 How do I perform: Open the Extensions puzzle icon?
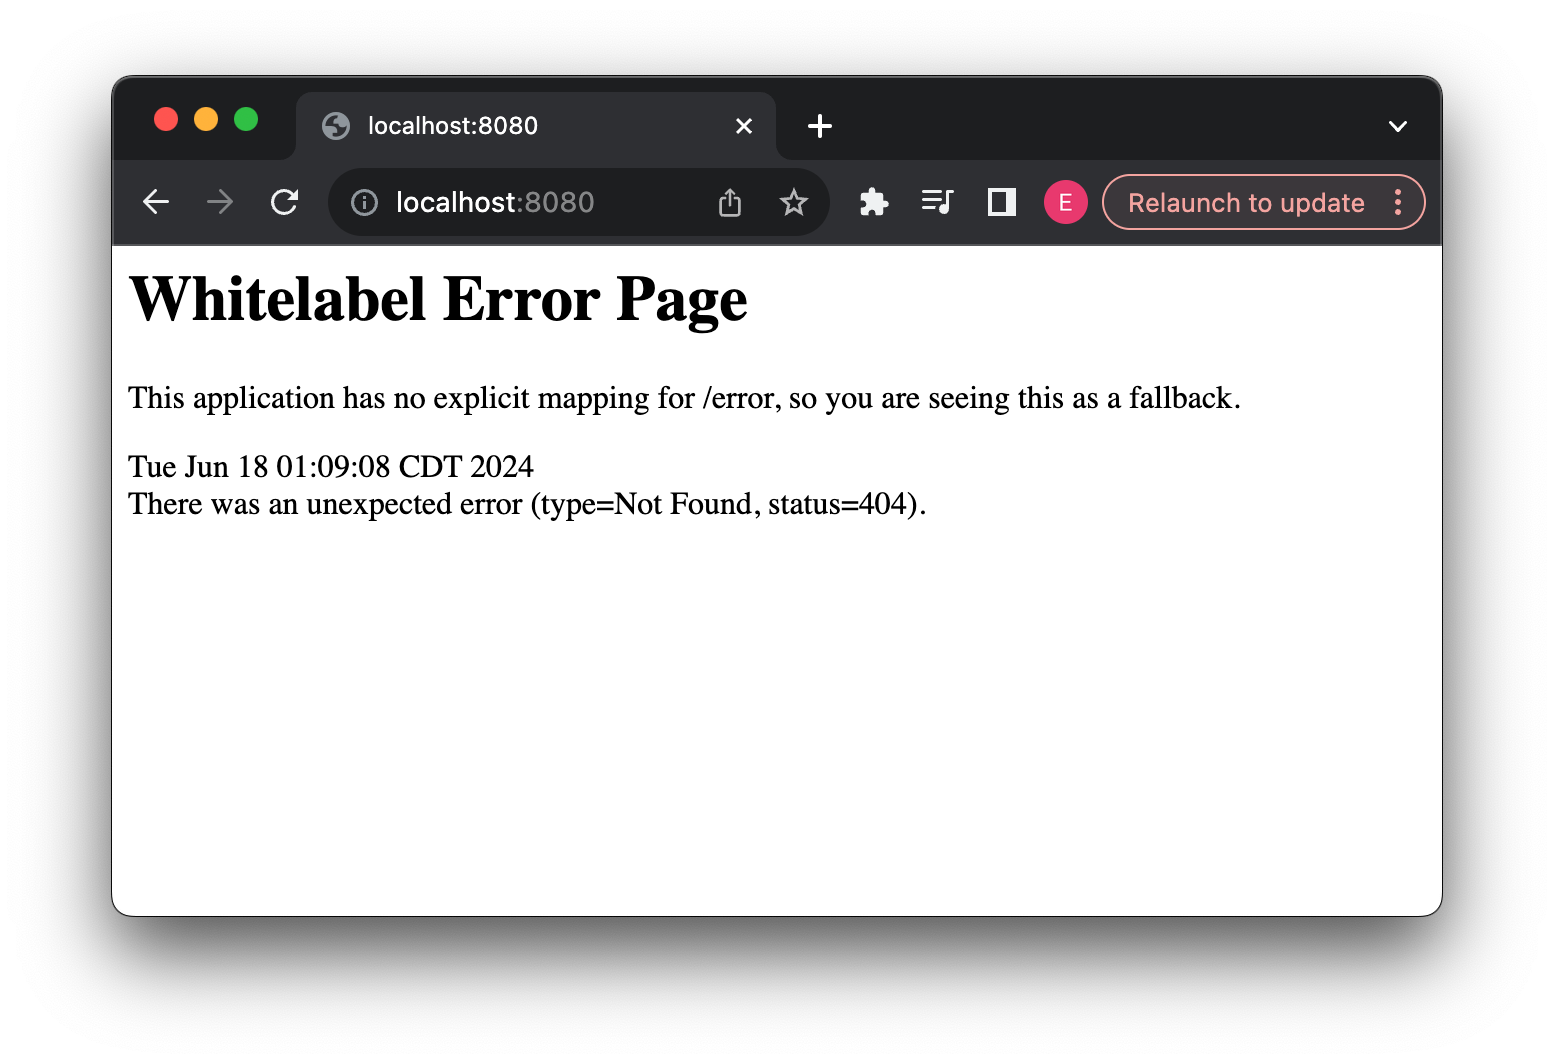pos(874,203)
